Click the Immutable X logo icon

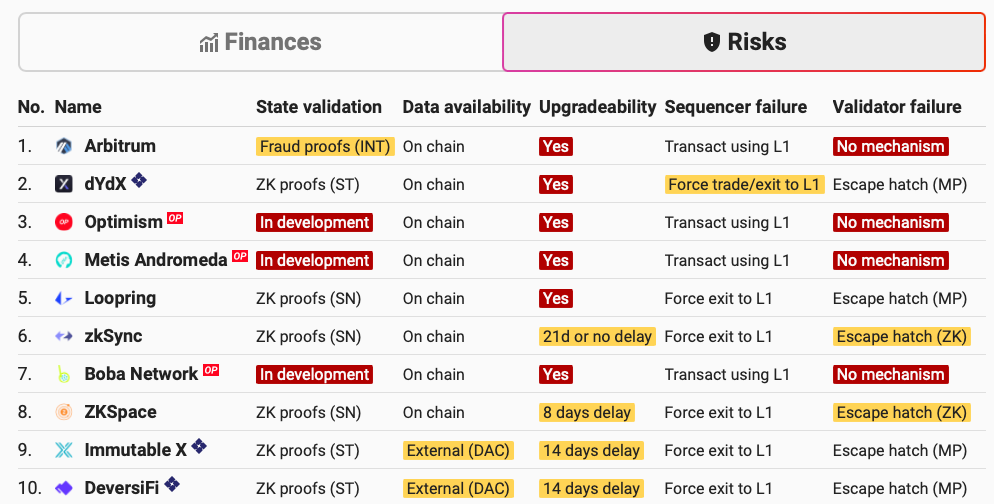[x=64, y=450]
